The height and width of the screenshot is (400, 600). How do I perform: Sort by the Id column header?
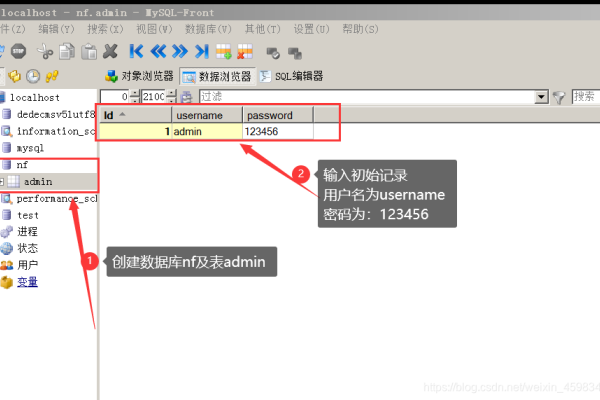[133, 115]
